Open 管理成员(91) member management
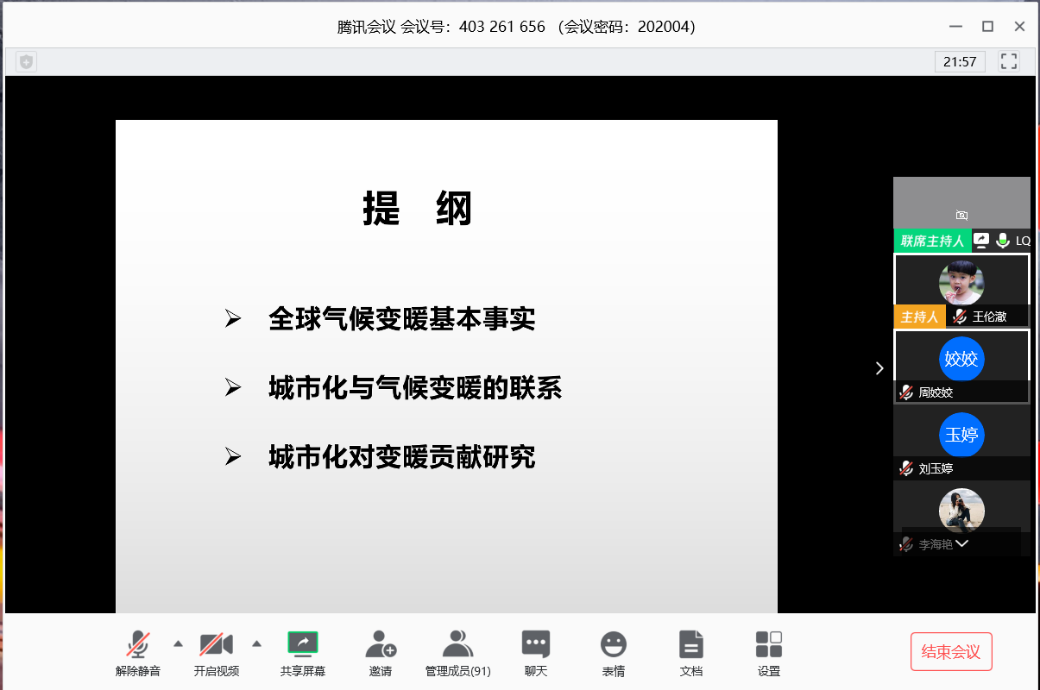1040x690 pixels. (x=457, y=645)
